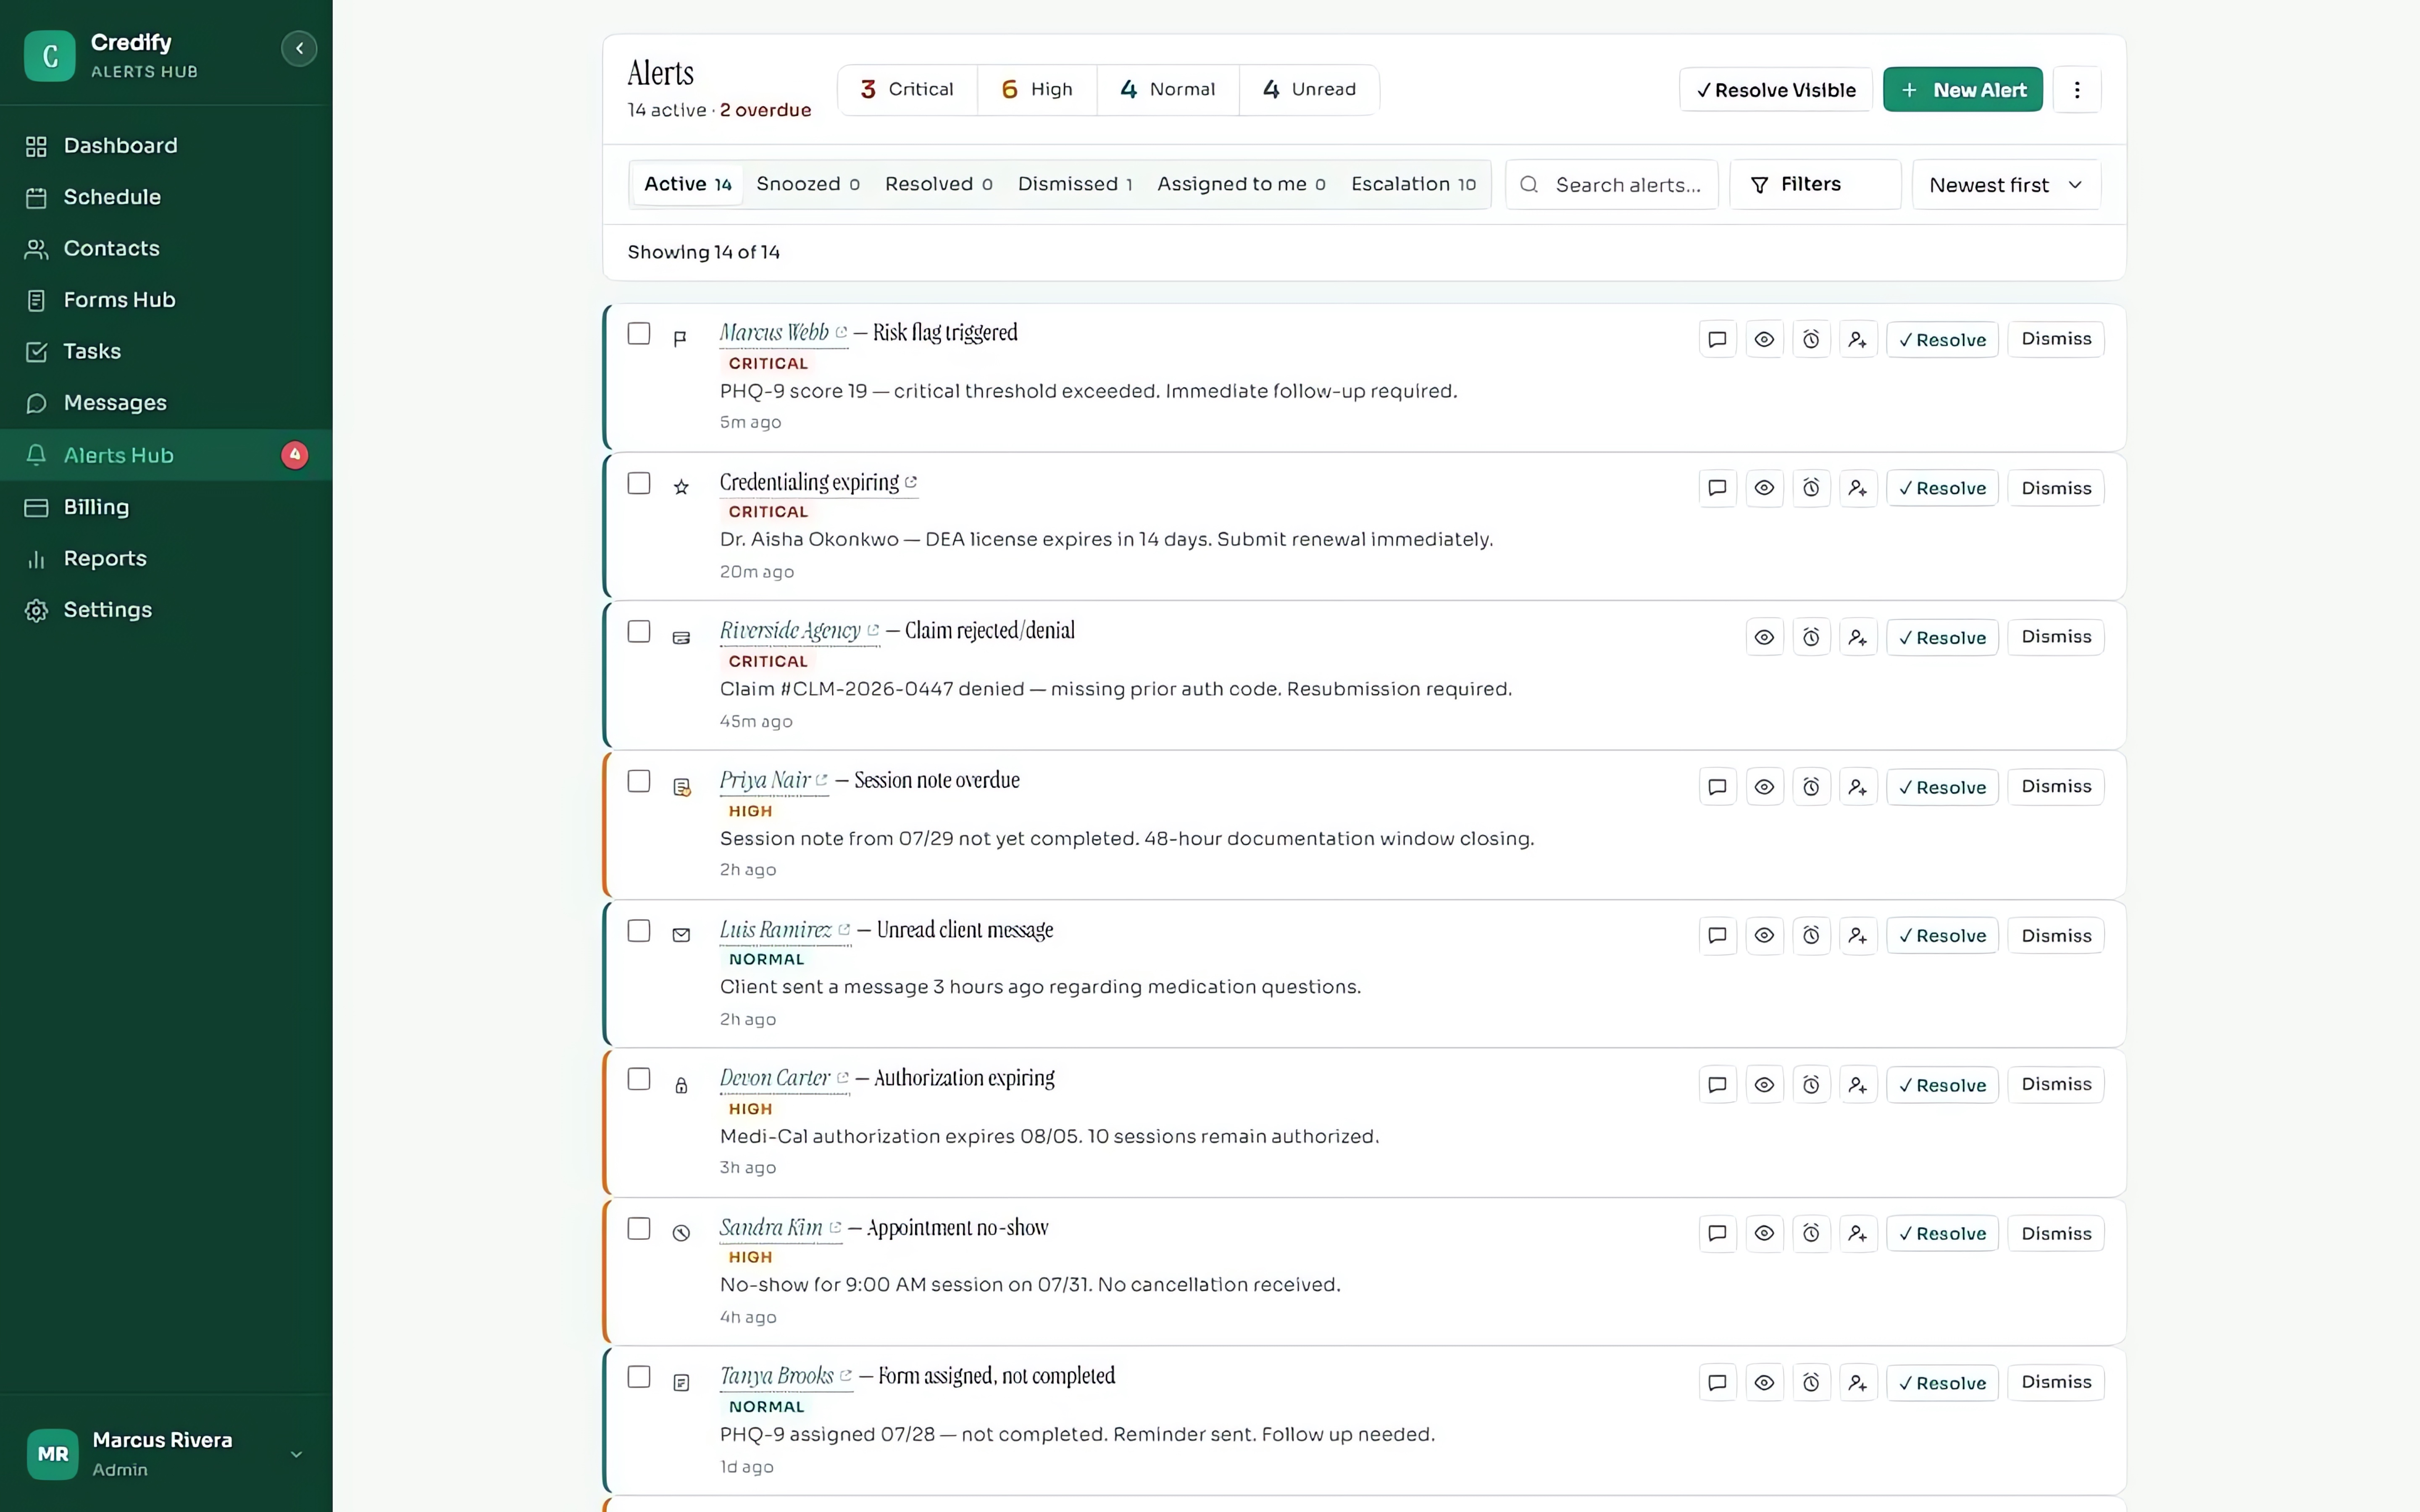Open external link icon beside Credentialing expiring
This screenshot has width=2420, height=1512.
(911, 482)
